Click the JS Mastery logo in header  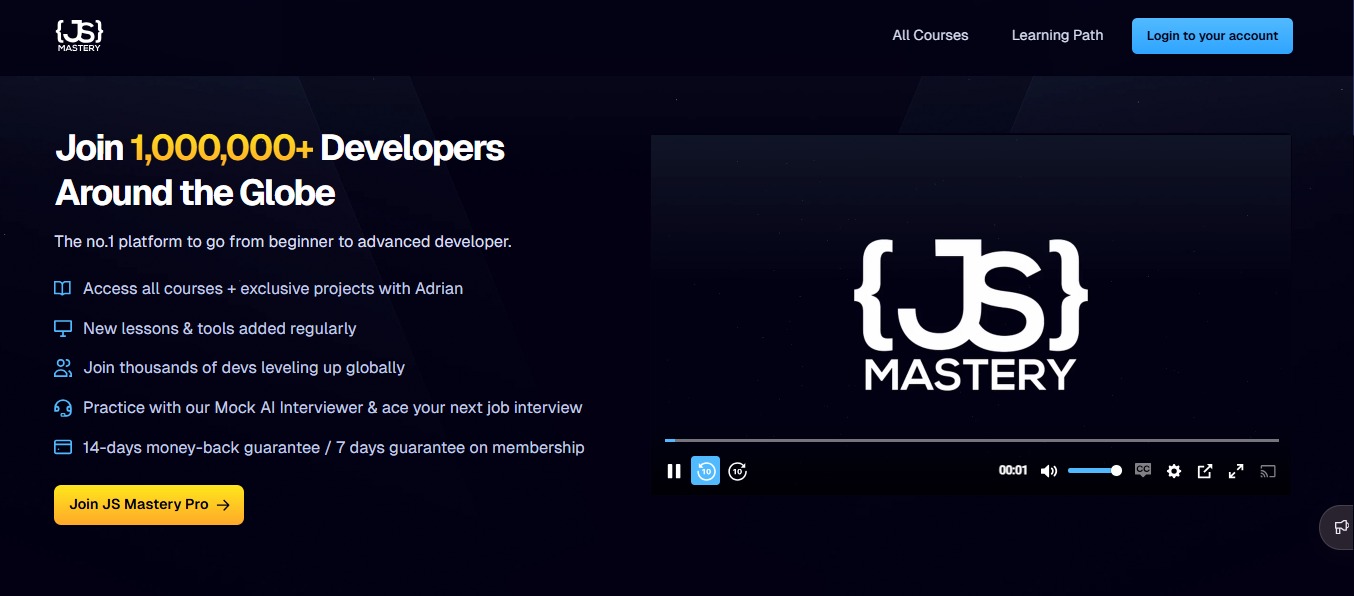tap(79, 35)
